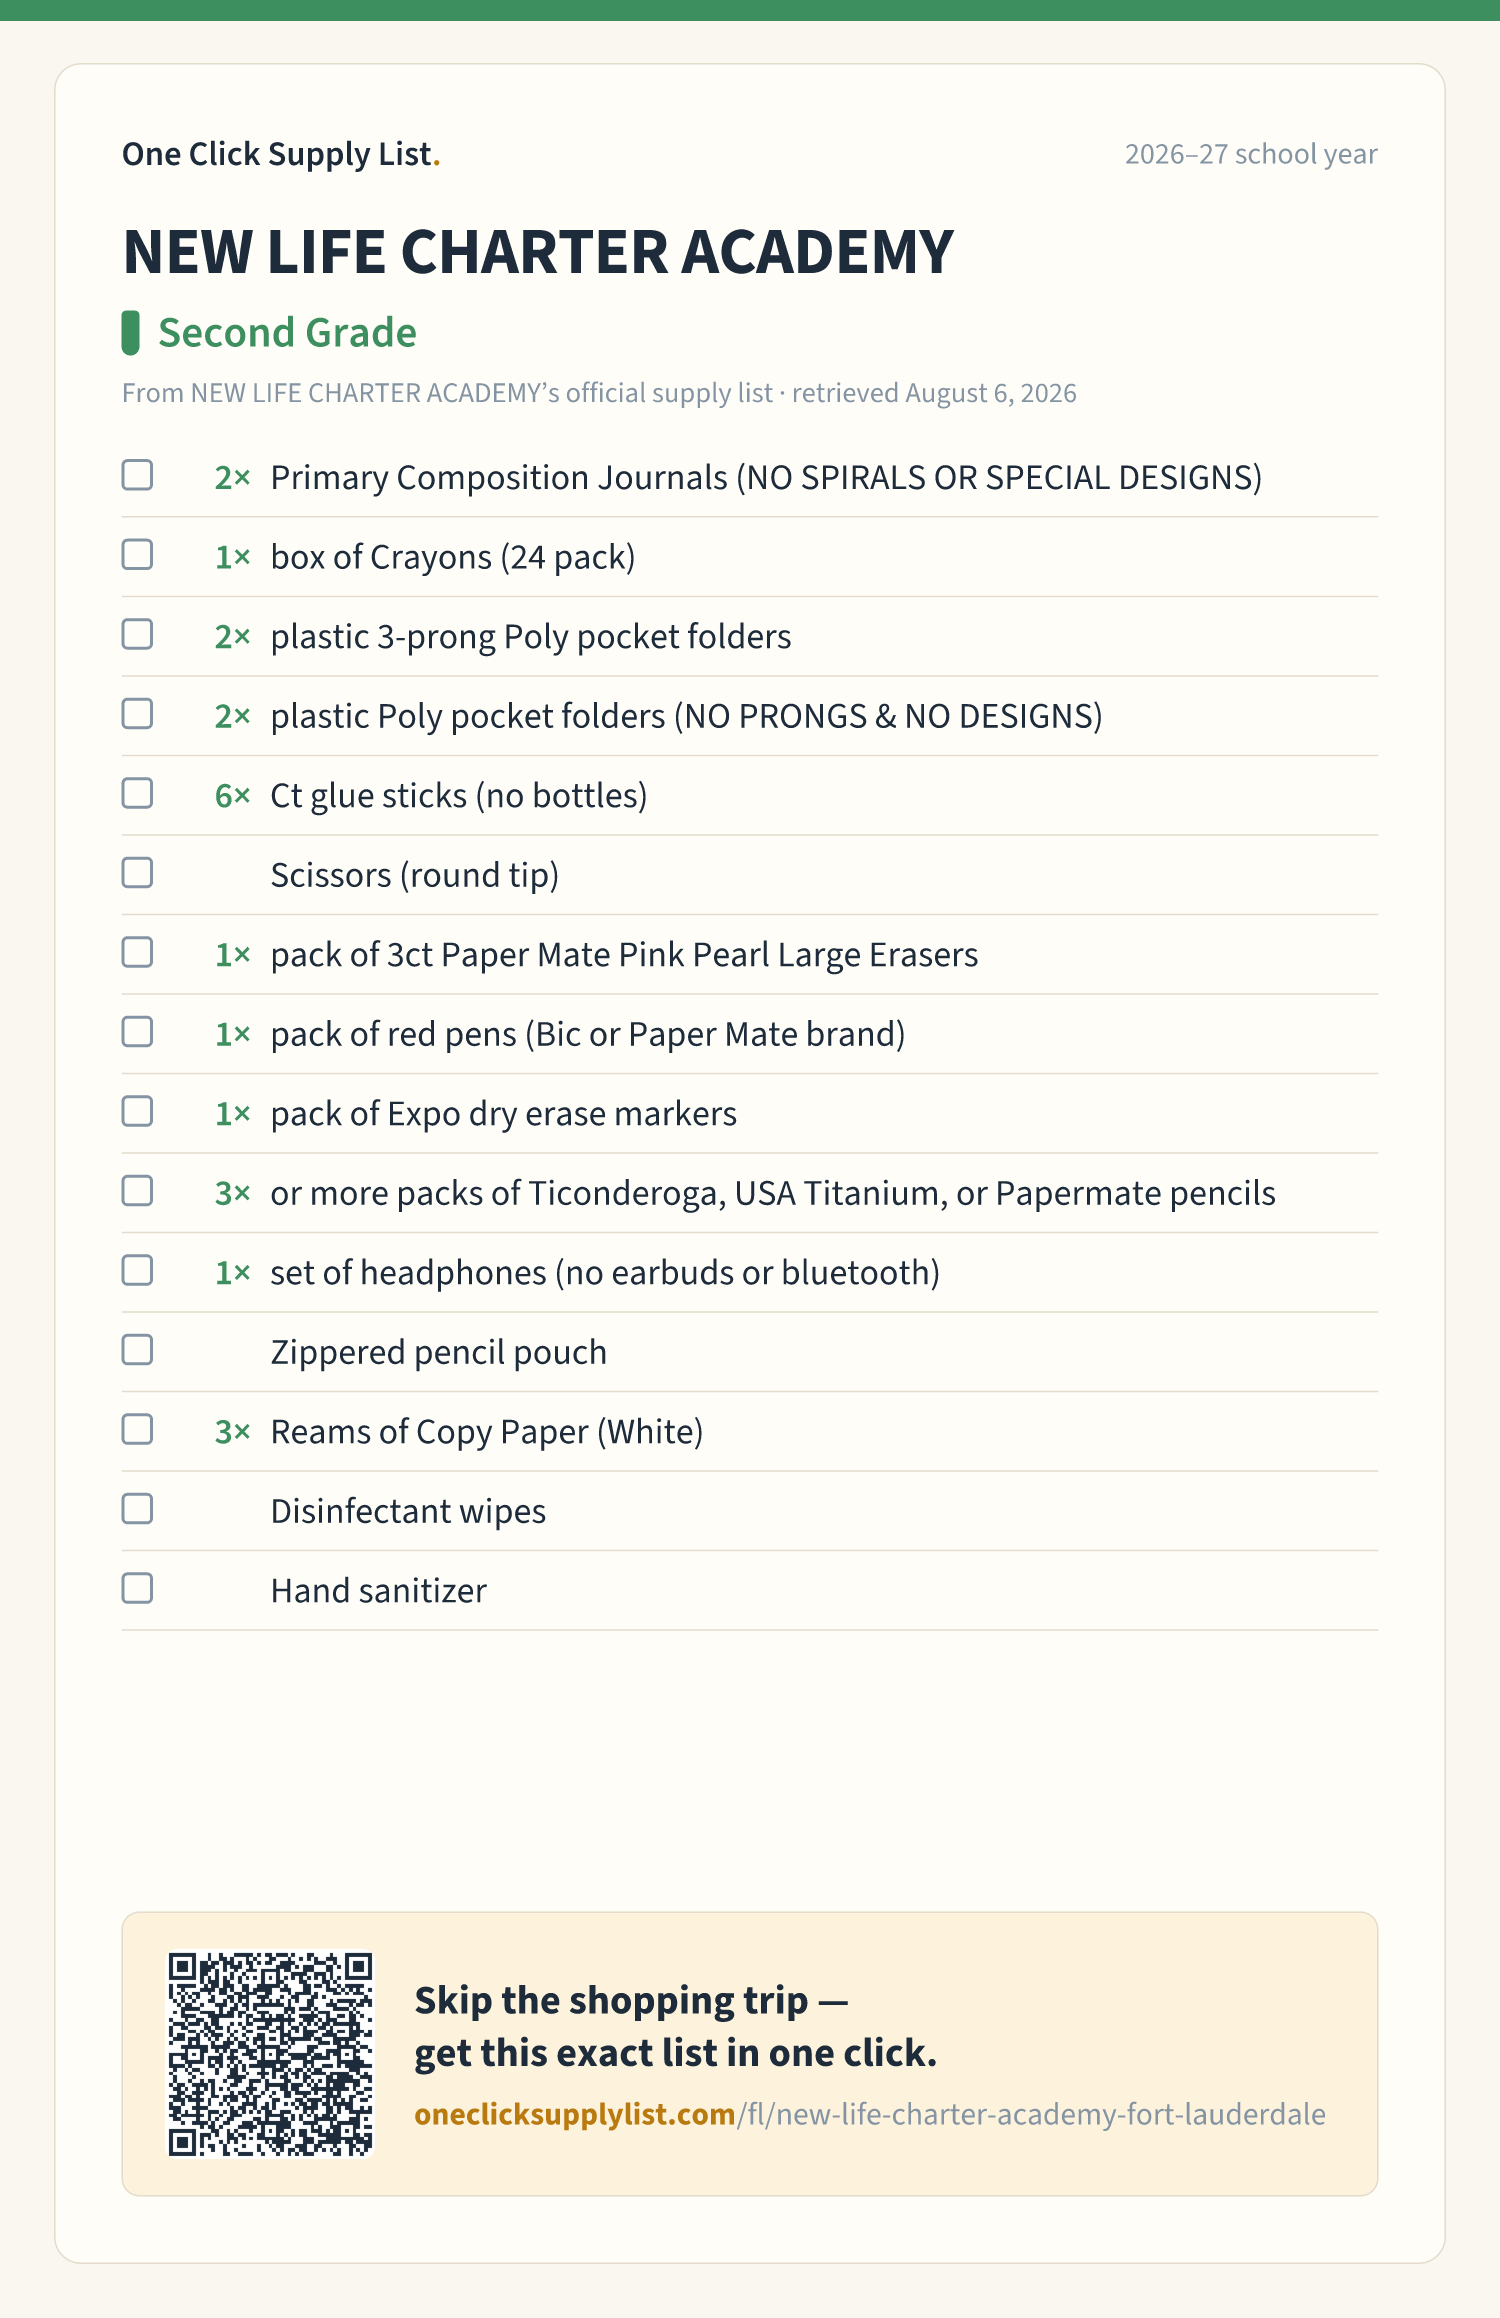This screenshot has height=2318, width=1500.
Task: Check the Hand sanitizer checkbox
Action: coord(137,1588)
